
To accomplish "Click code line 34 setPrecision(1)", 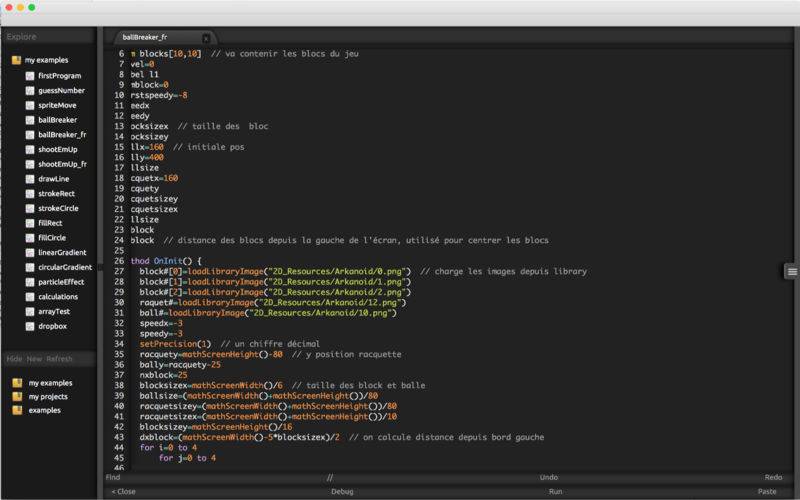I will coord(175,344).
